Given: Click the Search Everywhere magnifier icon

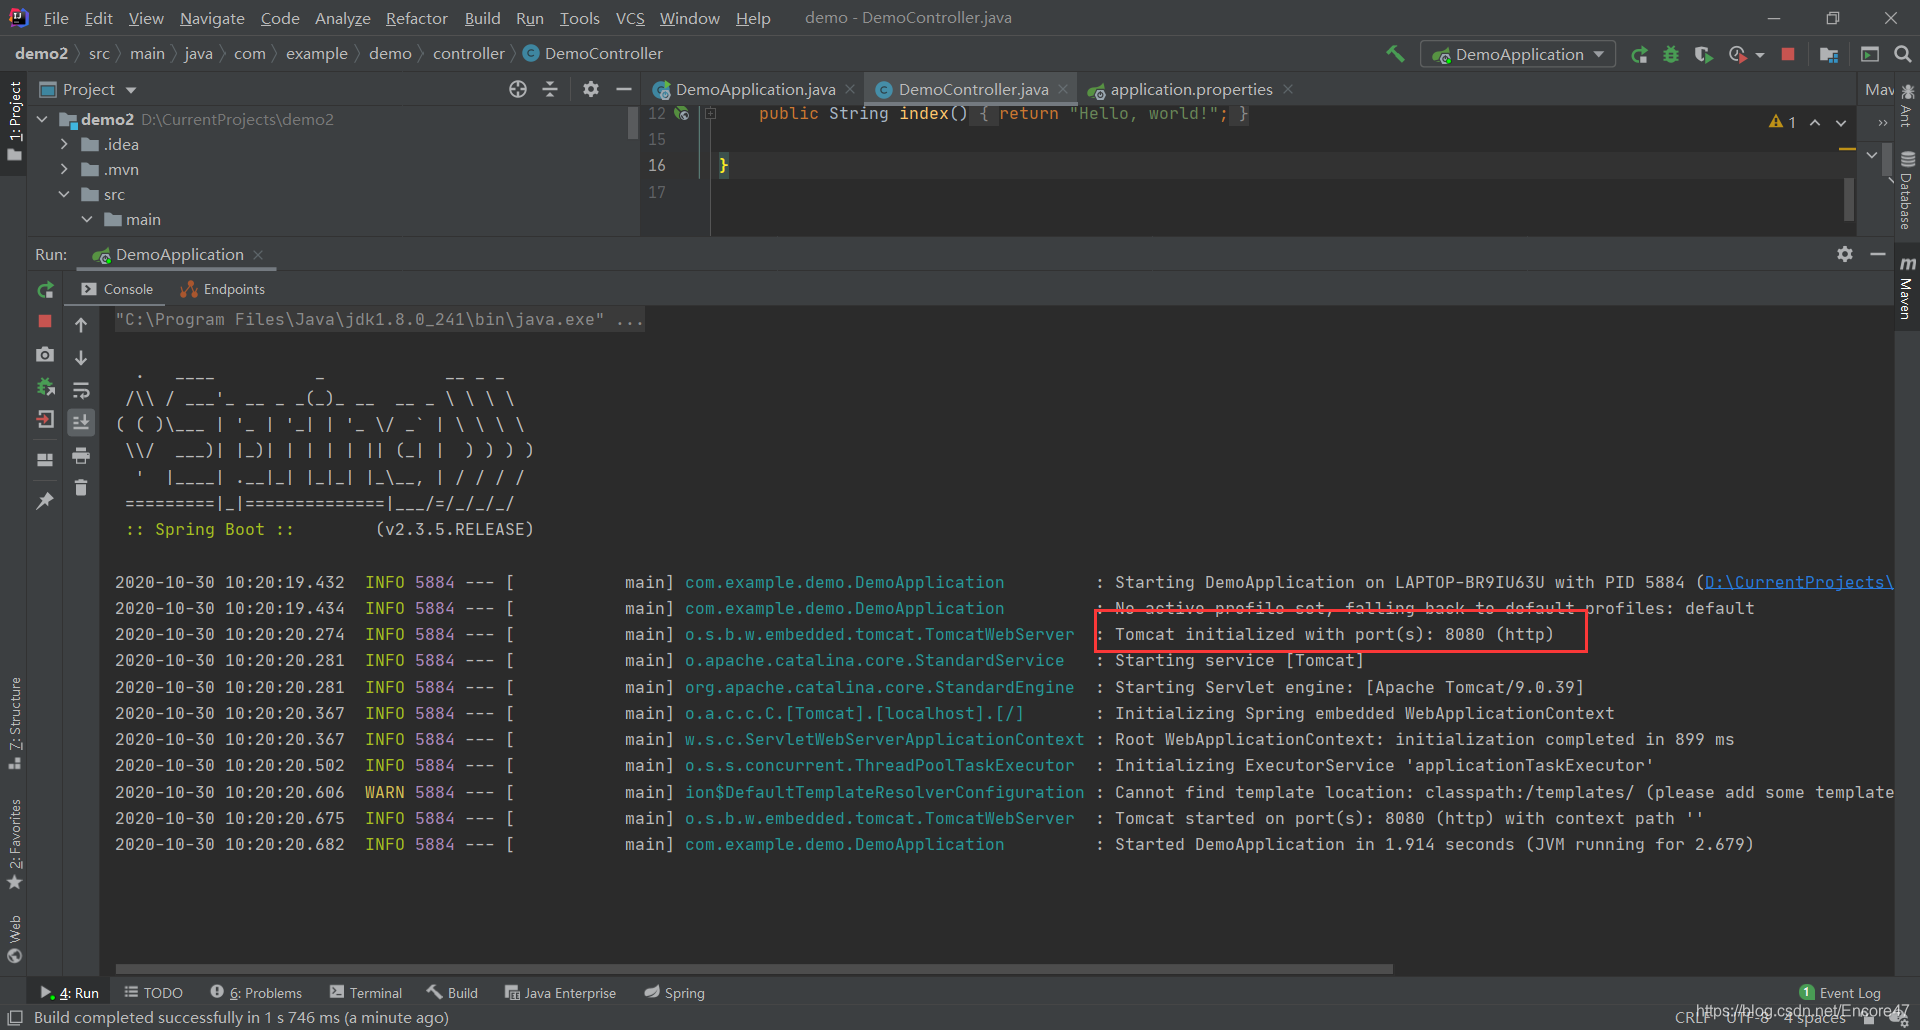Looking at the screenshot, I should (1903, 54).
